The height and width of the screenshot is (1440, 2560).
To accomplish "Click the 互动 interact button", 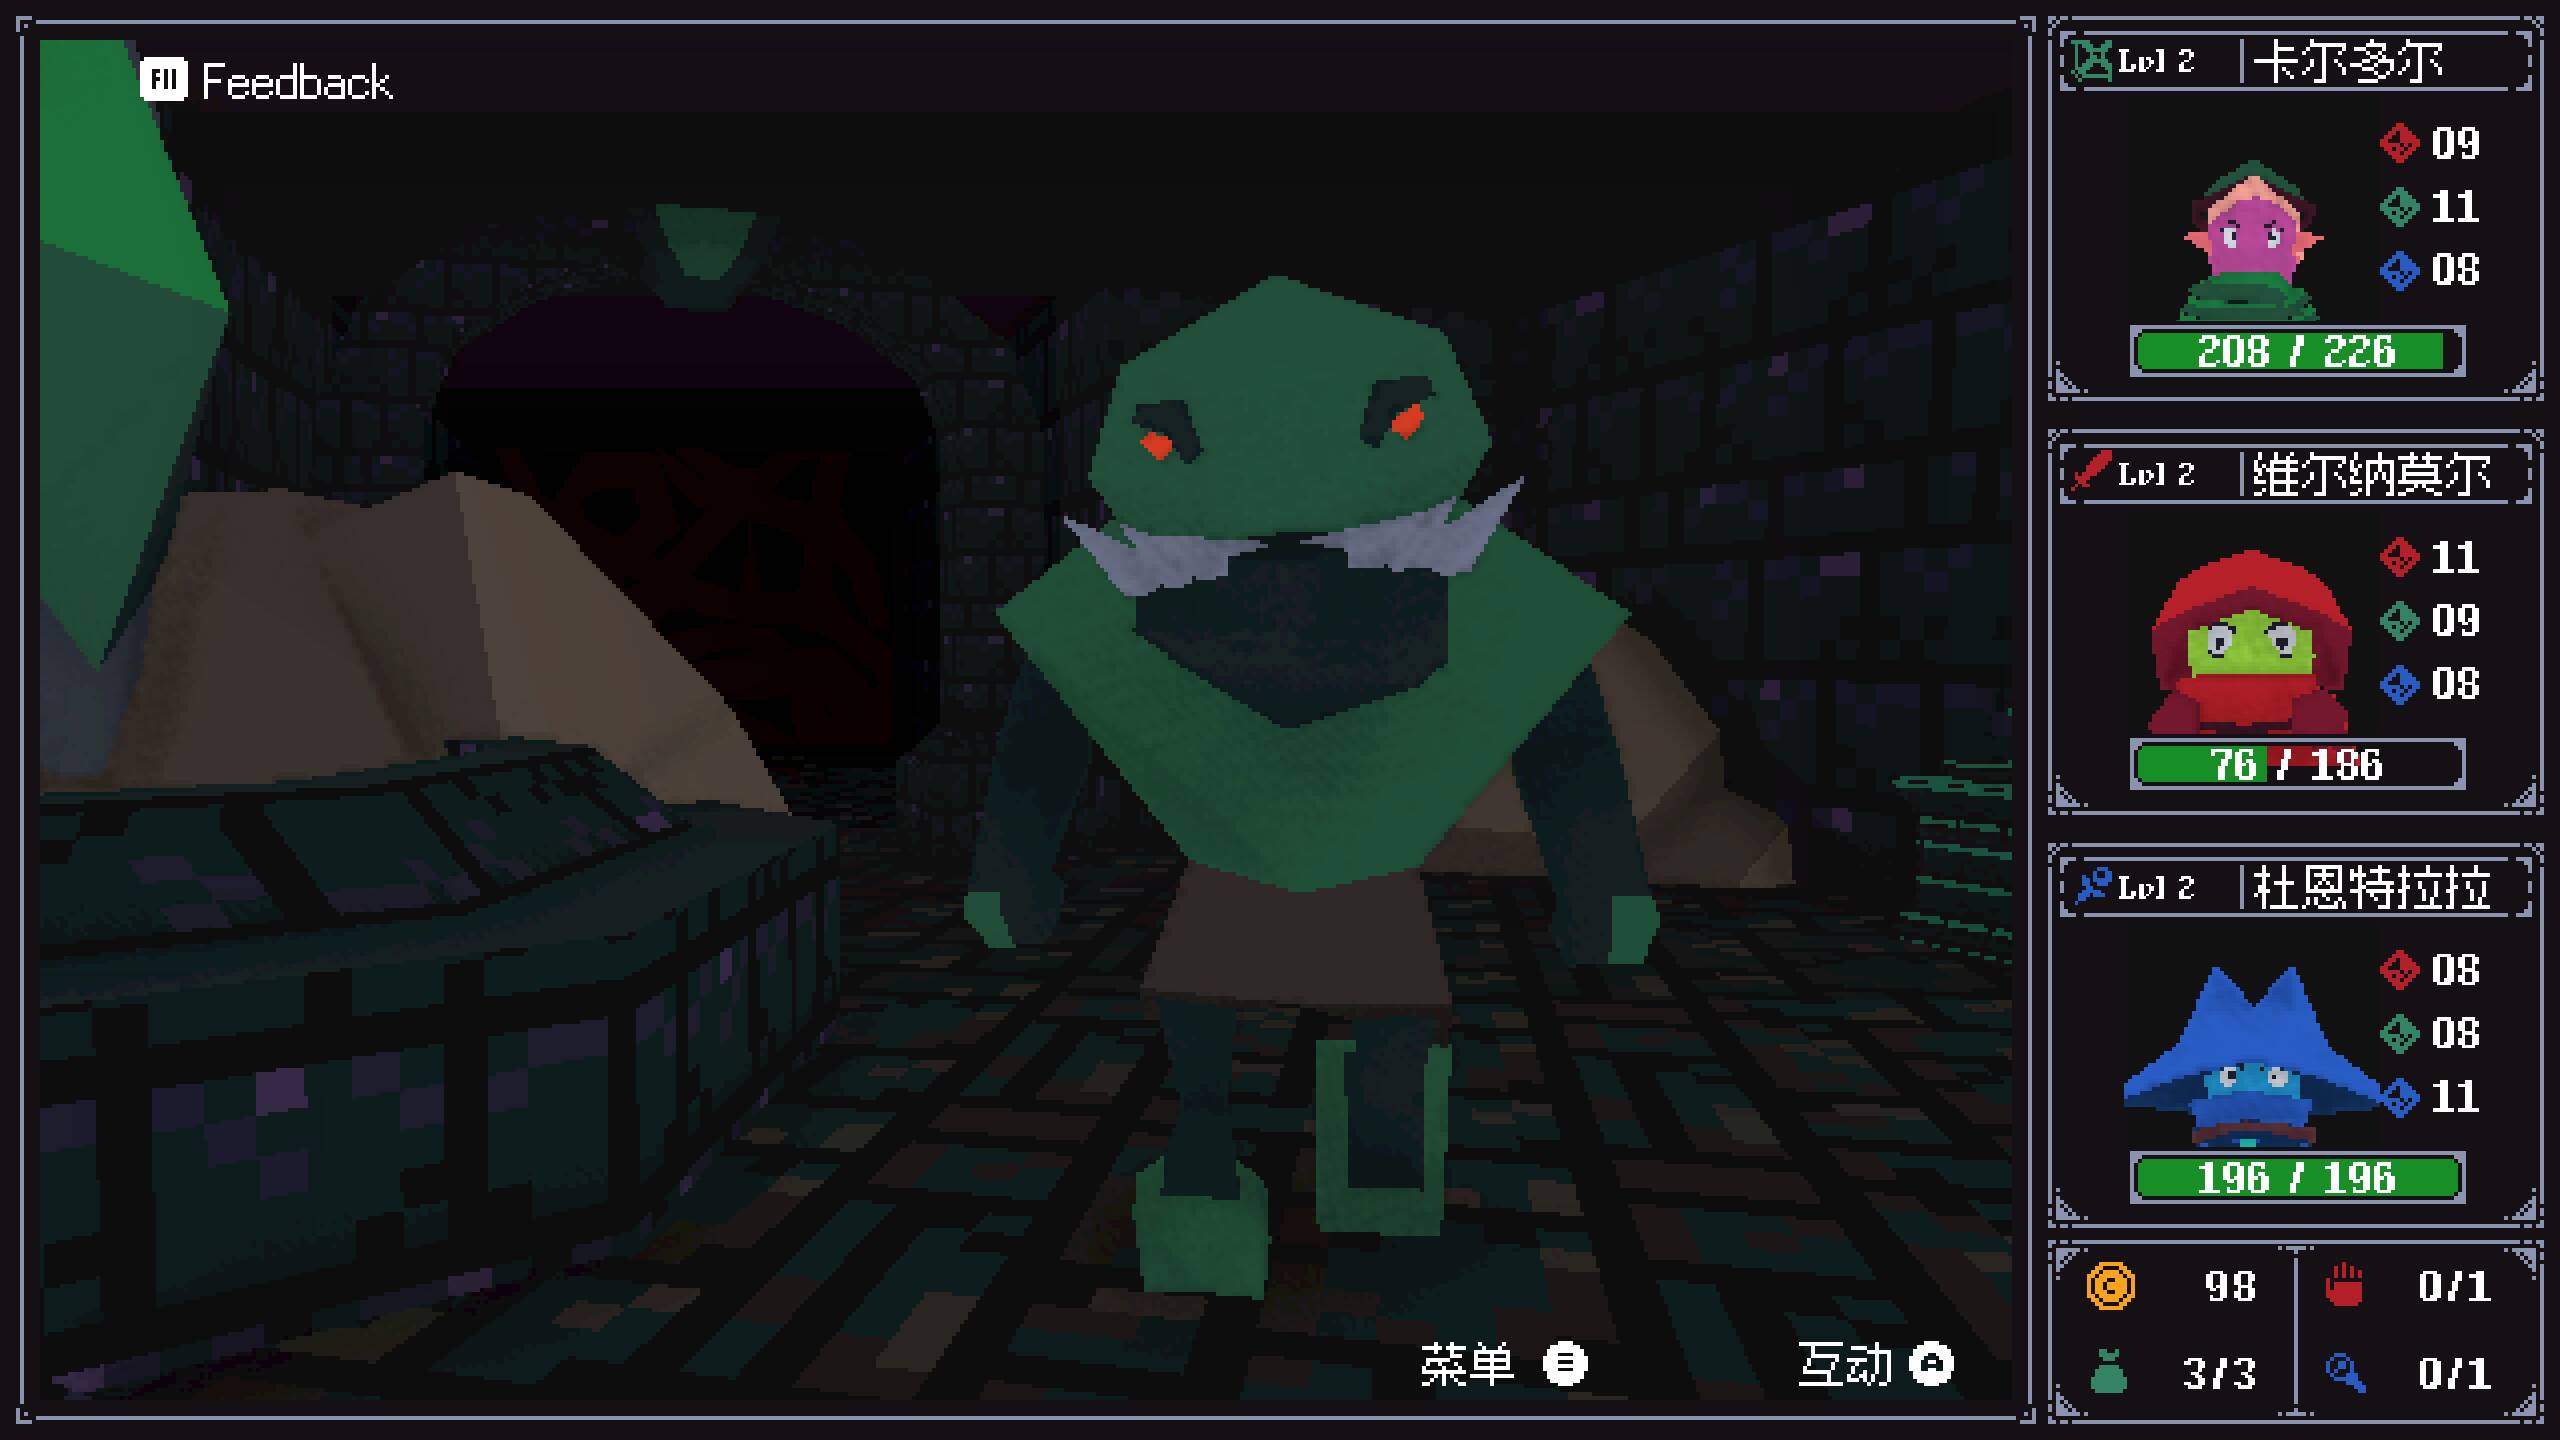I will coord(1875,1364).
